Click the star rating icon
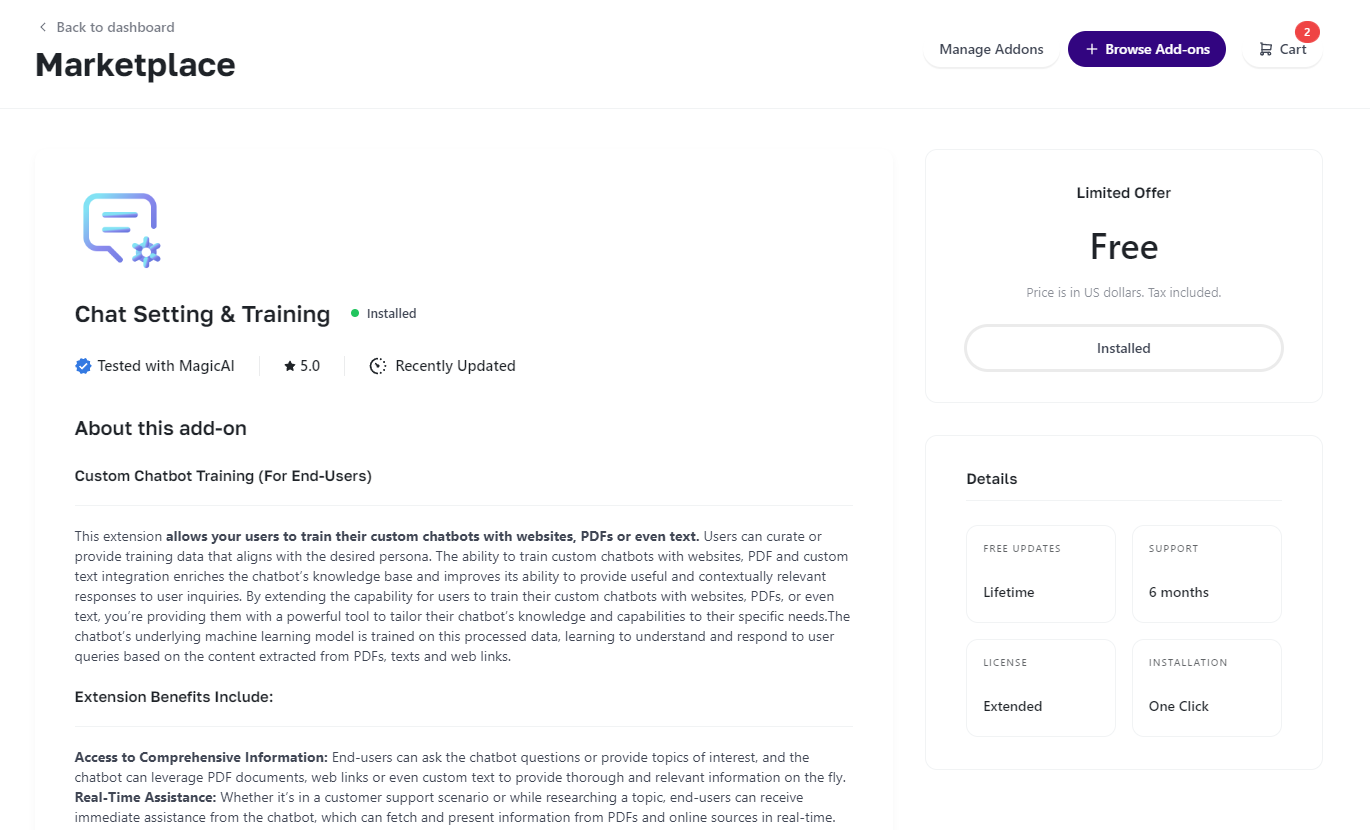Image resolution: width=1370 pixels, height=830 pixels. pos(290,366)
